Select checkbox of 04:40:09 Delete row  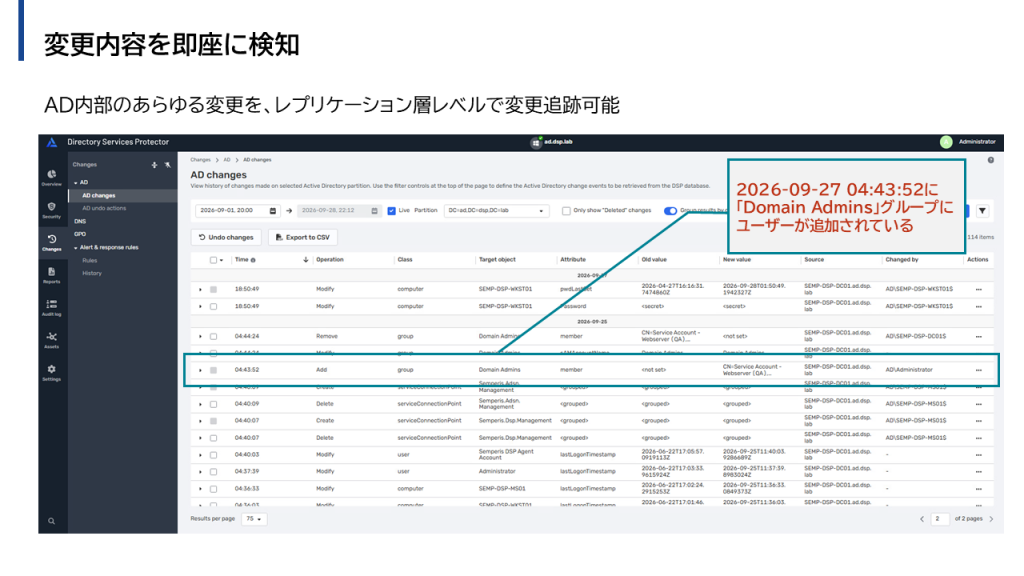[213, 404]
